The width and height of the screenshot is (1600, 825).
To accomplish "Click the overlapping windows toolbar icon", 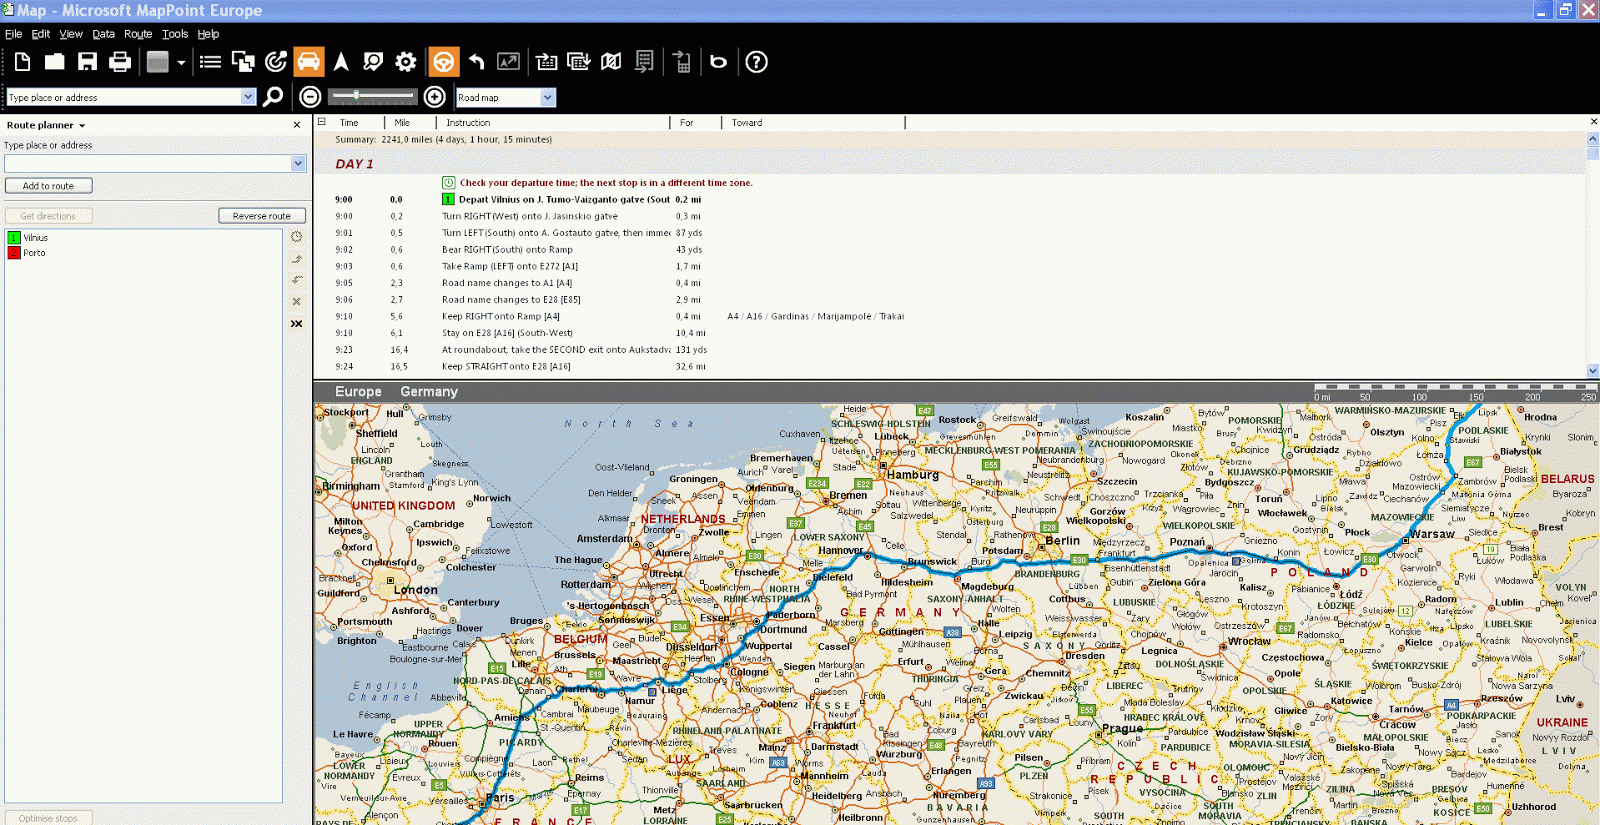I will [243, 62].
